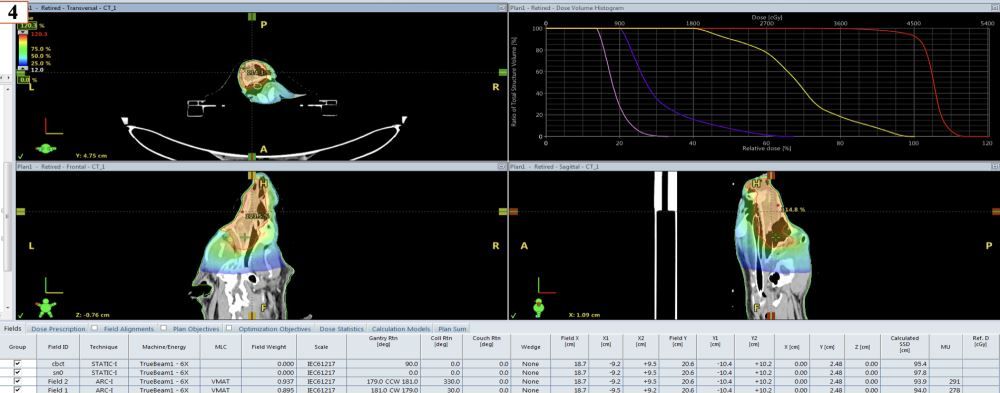
Task: Toggle Group checkbox for Field 2
Action: tap(17, 381)
